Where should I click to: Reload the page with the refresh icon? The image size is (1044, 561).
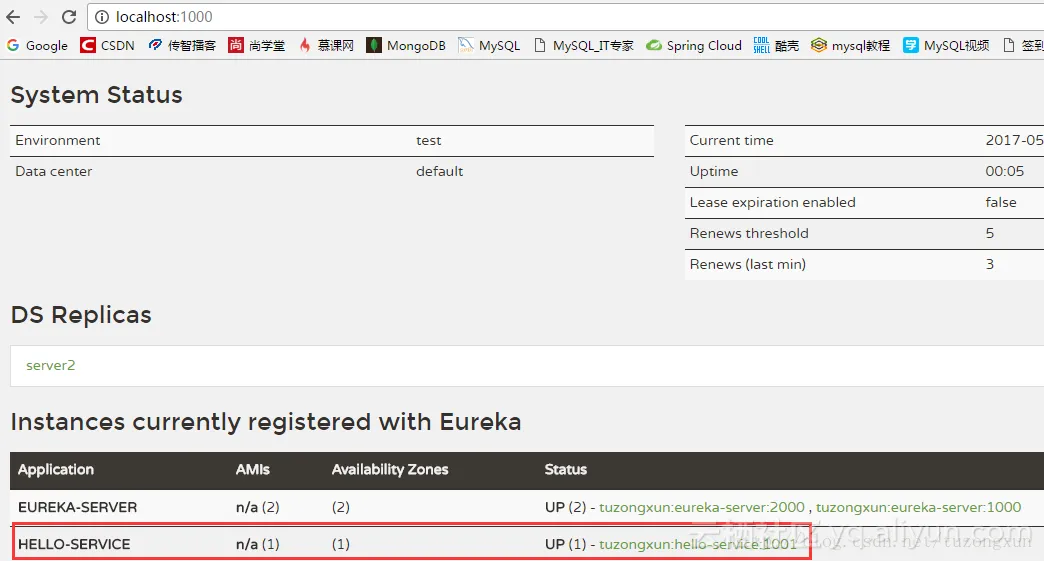tap(69, 17)
